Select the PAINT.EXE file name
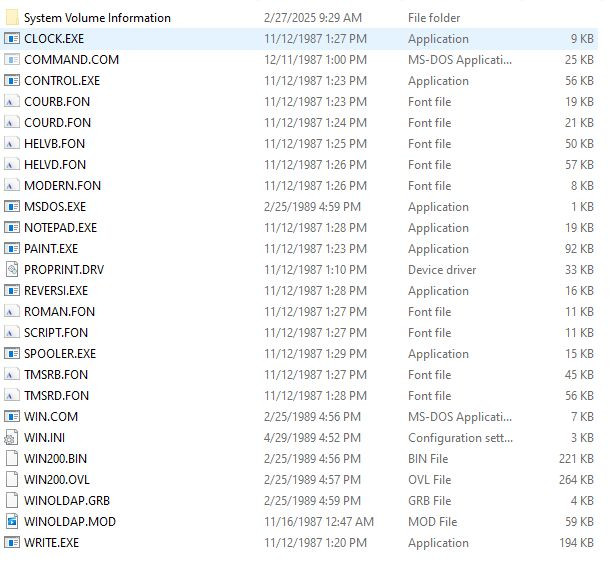Screen dimensions: 614x562 pos(51,249)
